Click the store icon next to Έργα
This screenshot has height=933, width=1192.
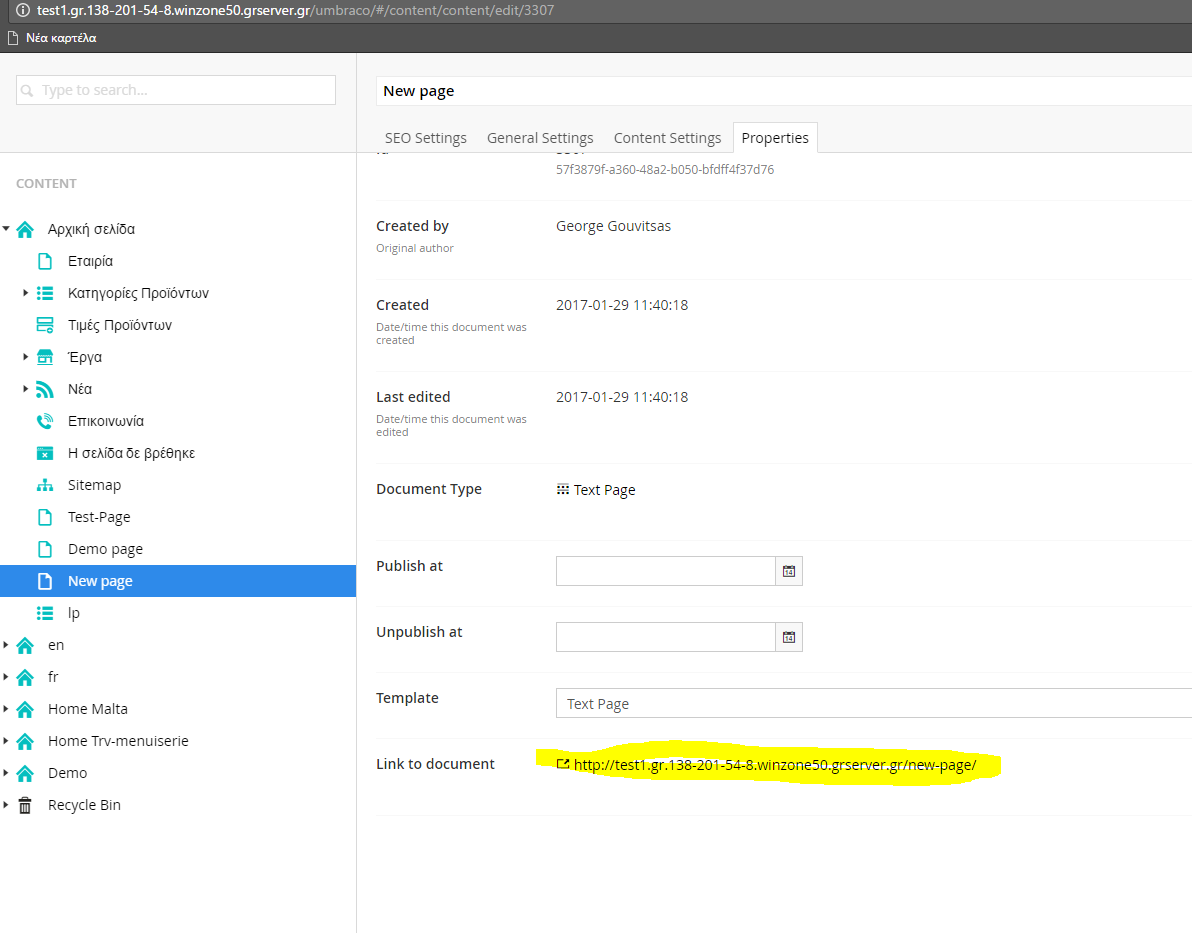point(44,357)
